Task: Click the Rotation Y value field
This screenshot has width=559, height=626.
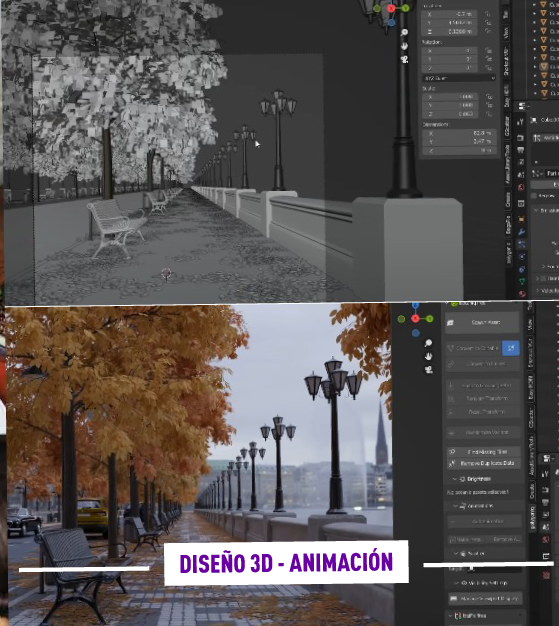Action: [x=450, y=59]
